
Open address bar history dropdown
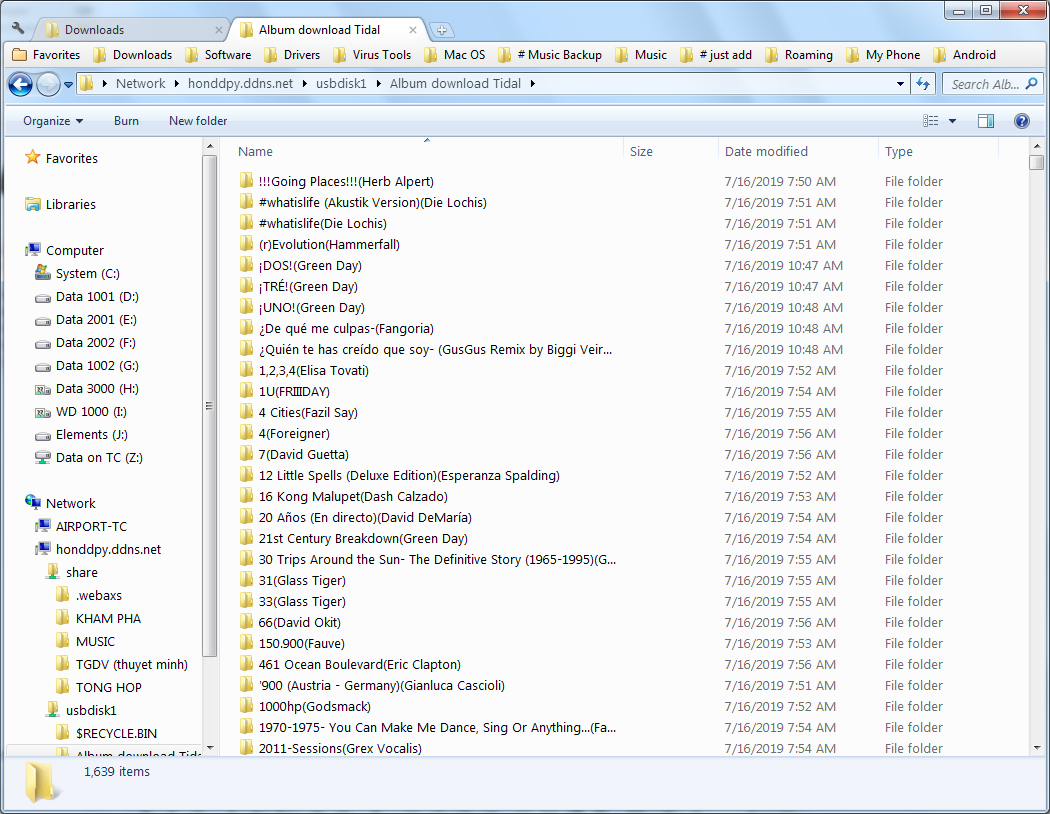[900, 84]
